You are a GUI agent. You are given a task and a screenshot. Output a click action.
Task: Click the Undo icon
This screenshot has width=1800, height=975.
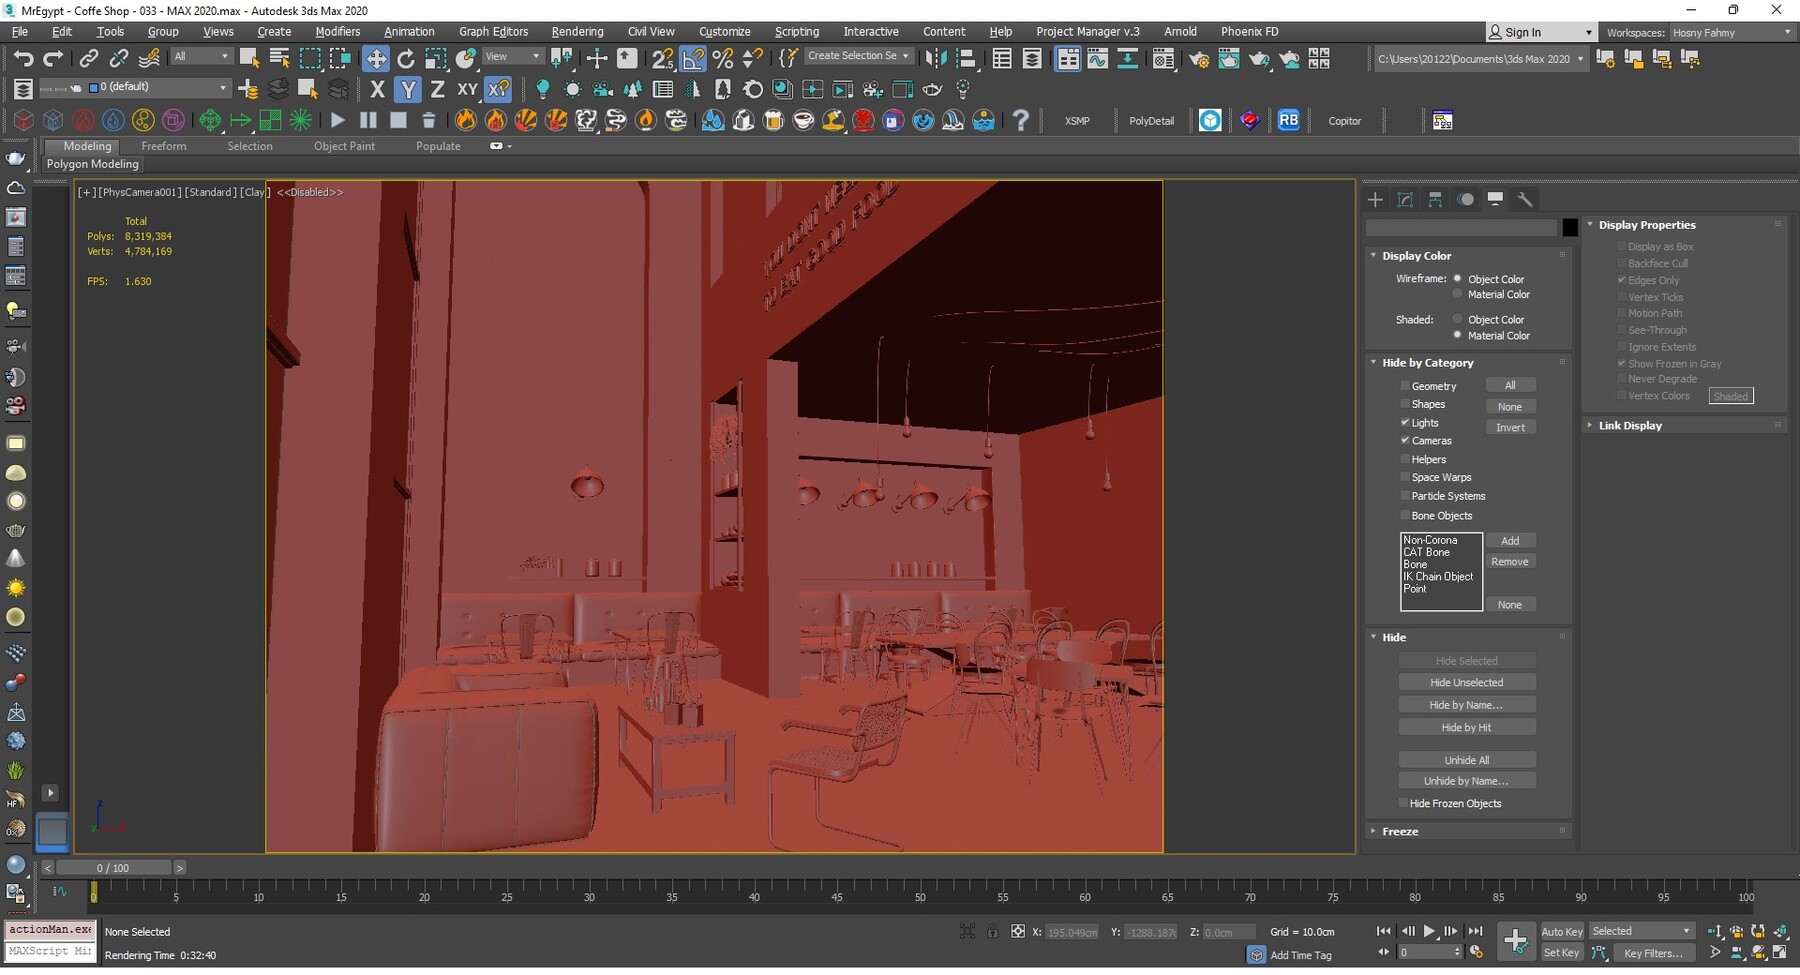pyautogui.click(x=24, y=57)
